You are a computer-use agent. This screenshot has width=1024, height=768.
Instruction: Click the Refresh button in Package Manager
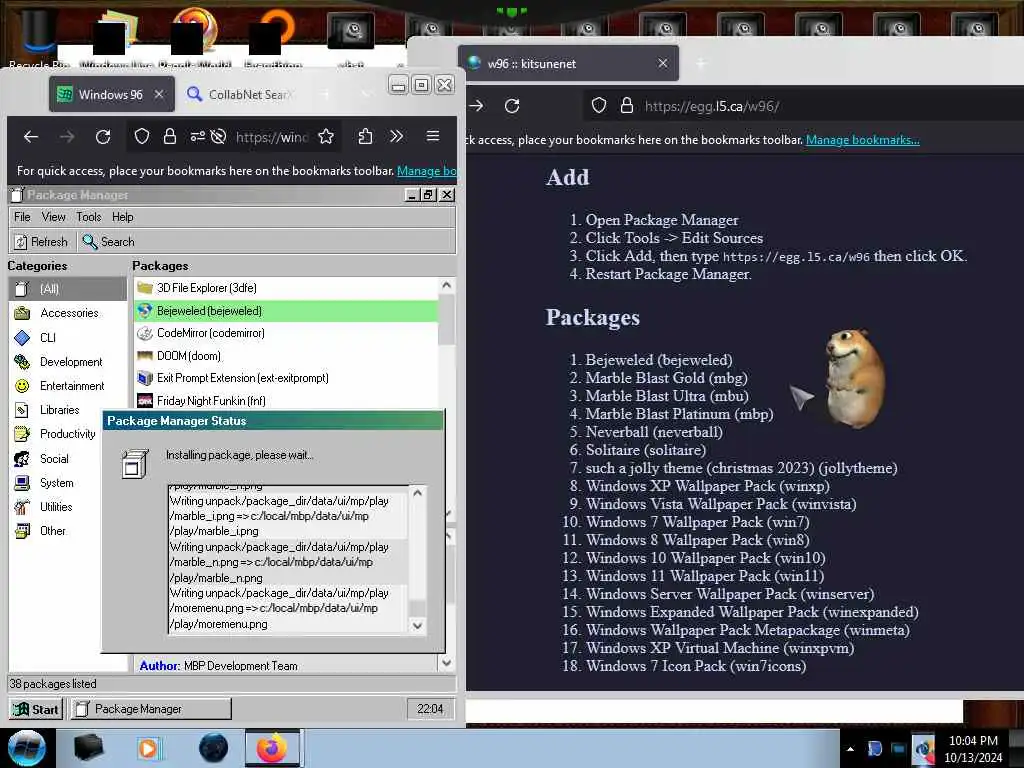[40, 242]
